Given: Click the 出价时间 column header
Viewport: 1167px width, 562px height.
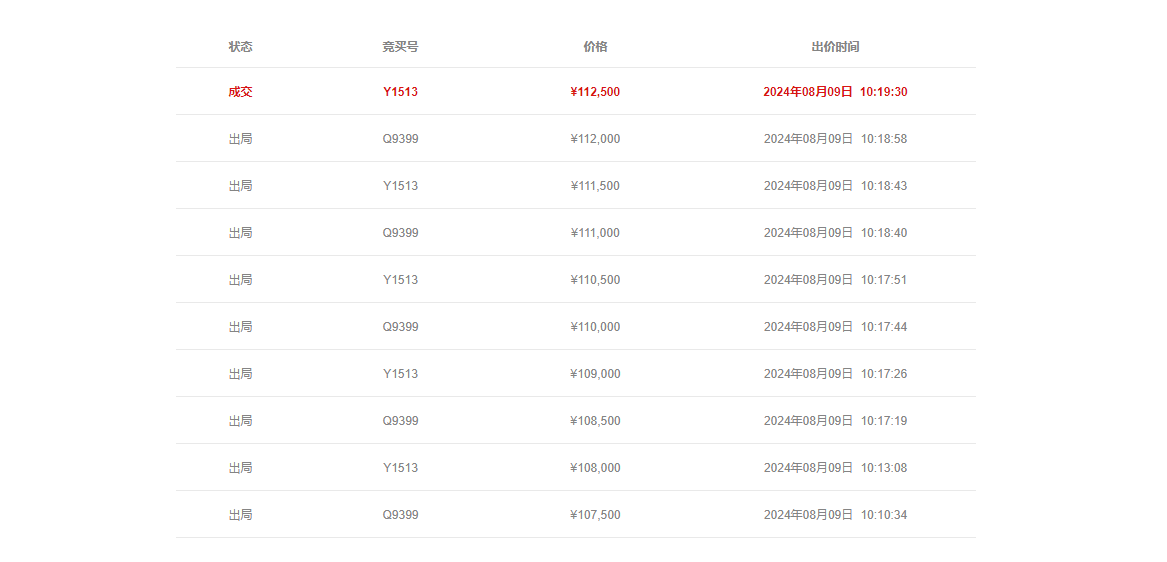Looking at the screenshot, I should point(835,46).
